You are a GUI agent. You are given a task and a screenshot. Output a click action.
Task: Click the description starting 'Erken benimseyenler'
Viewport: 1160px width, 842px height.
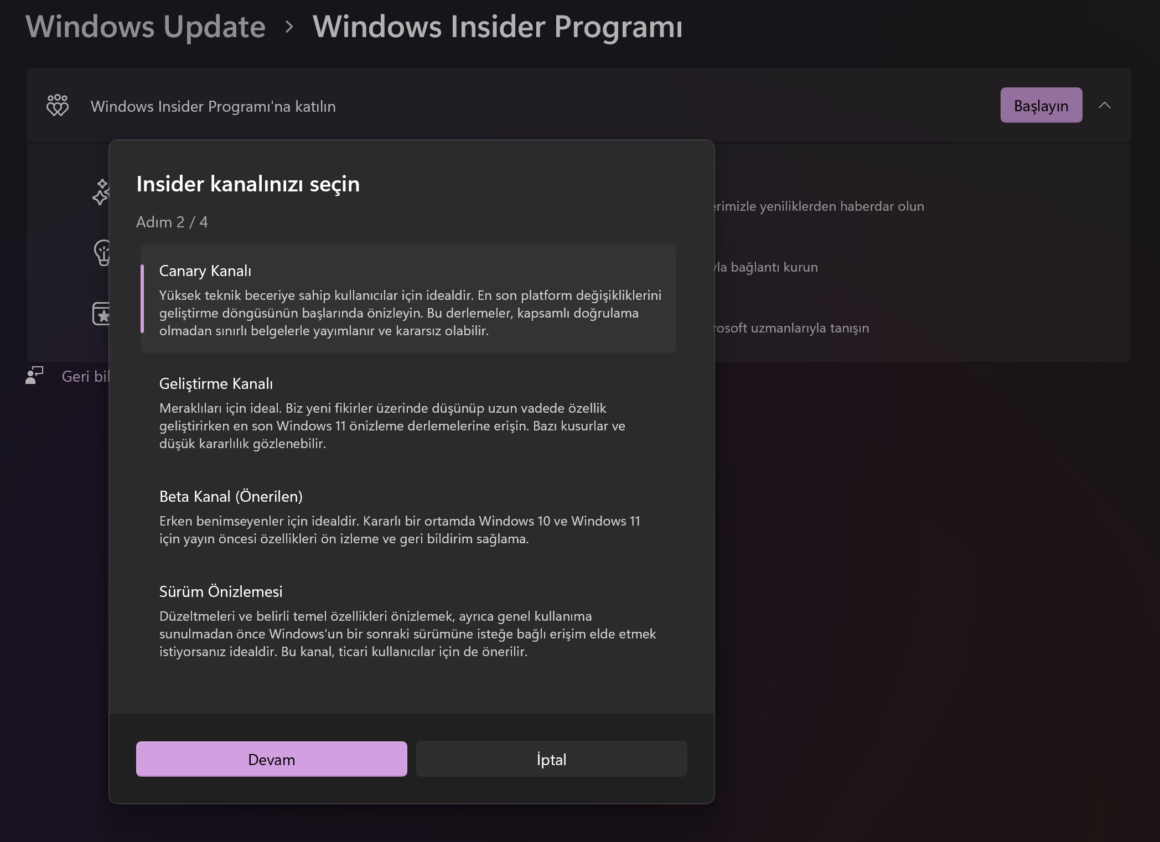point(399,530)
